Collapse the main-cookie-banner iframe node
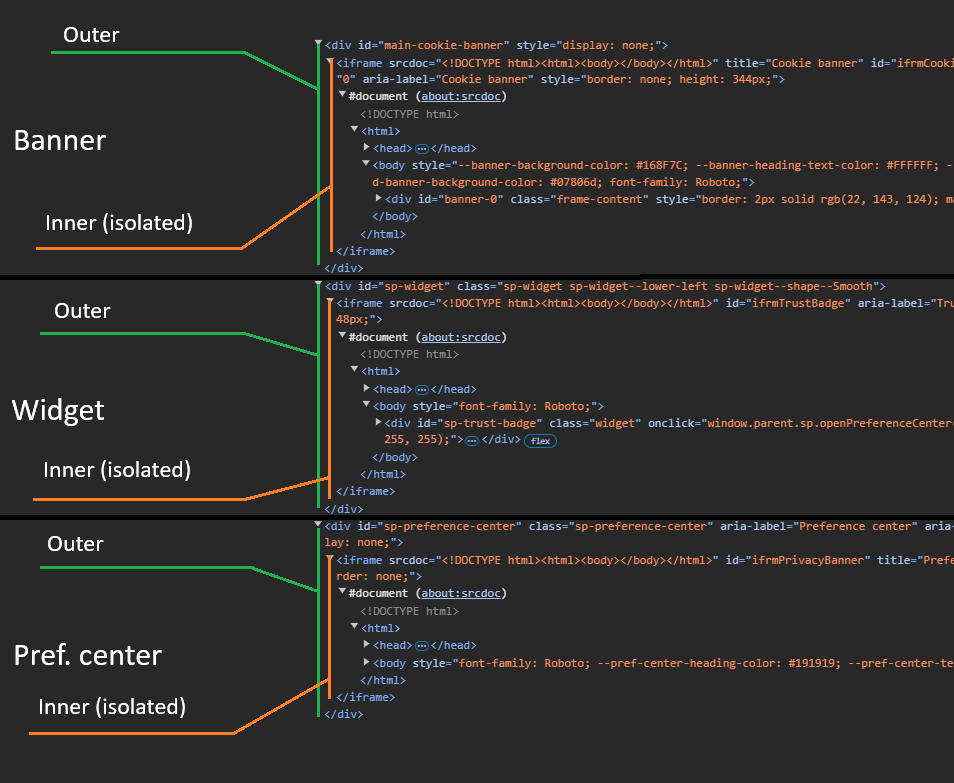 coord(329,61)
